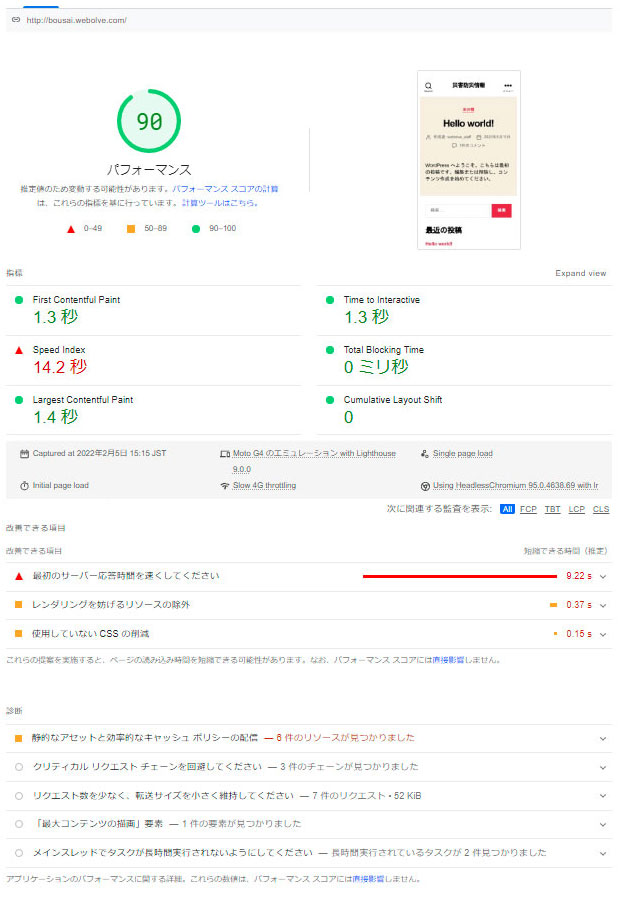Select the FCP audit filter
This screenshot has height=912, width=620.
point(528,510)
